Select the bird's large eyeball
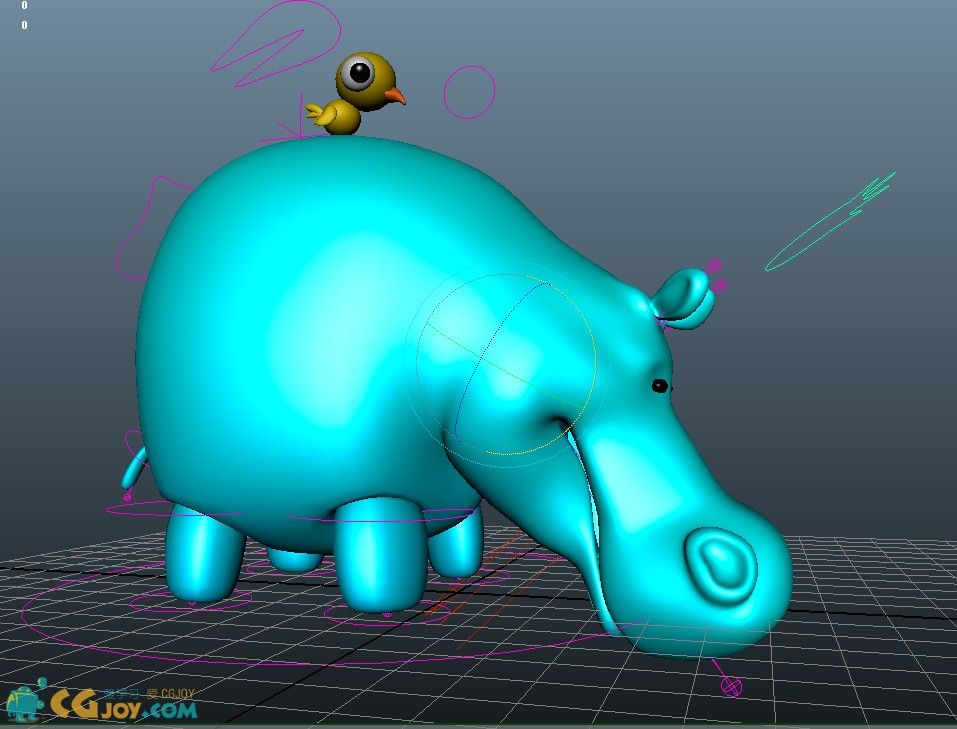Viewport: 957px width, 729px height. (358, 73)
